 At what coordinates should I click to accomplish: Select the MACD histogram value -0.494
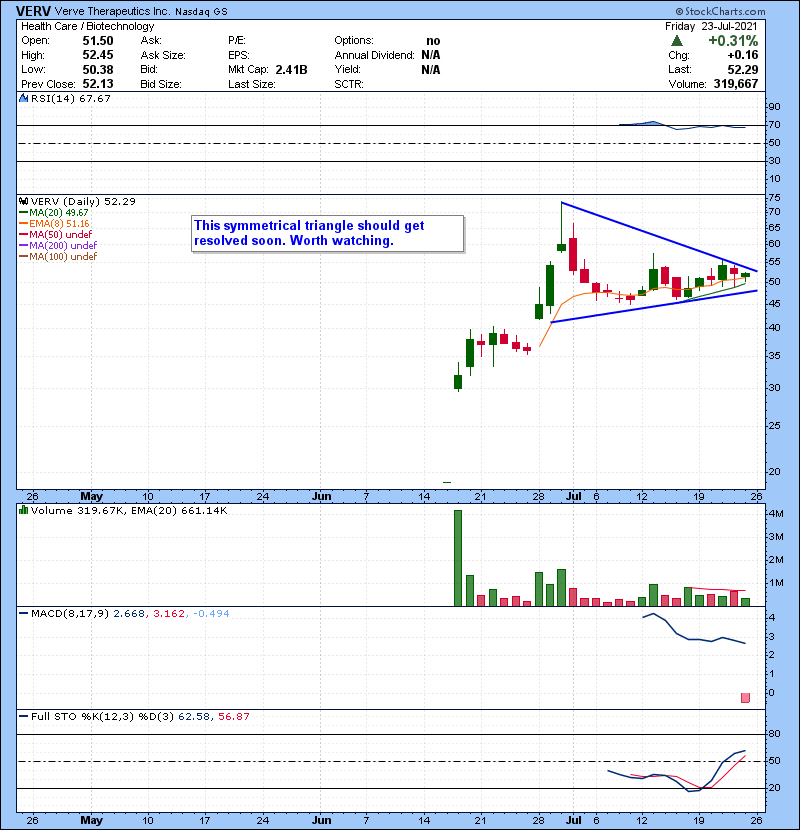(x=211, y=614)
